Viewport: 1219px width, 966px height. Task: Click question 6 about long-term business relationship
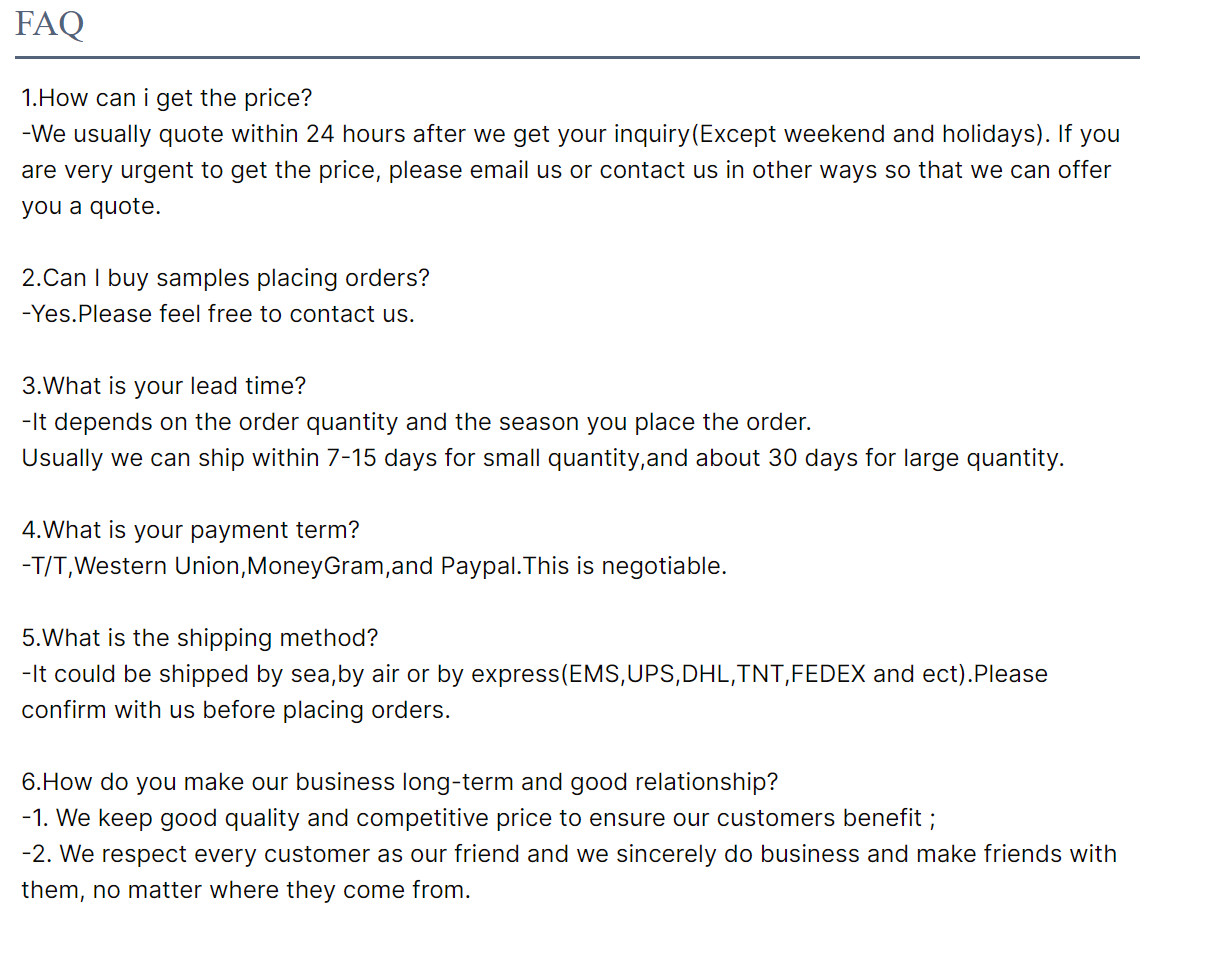click(400, 782)
